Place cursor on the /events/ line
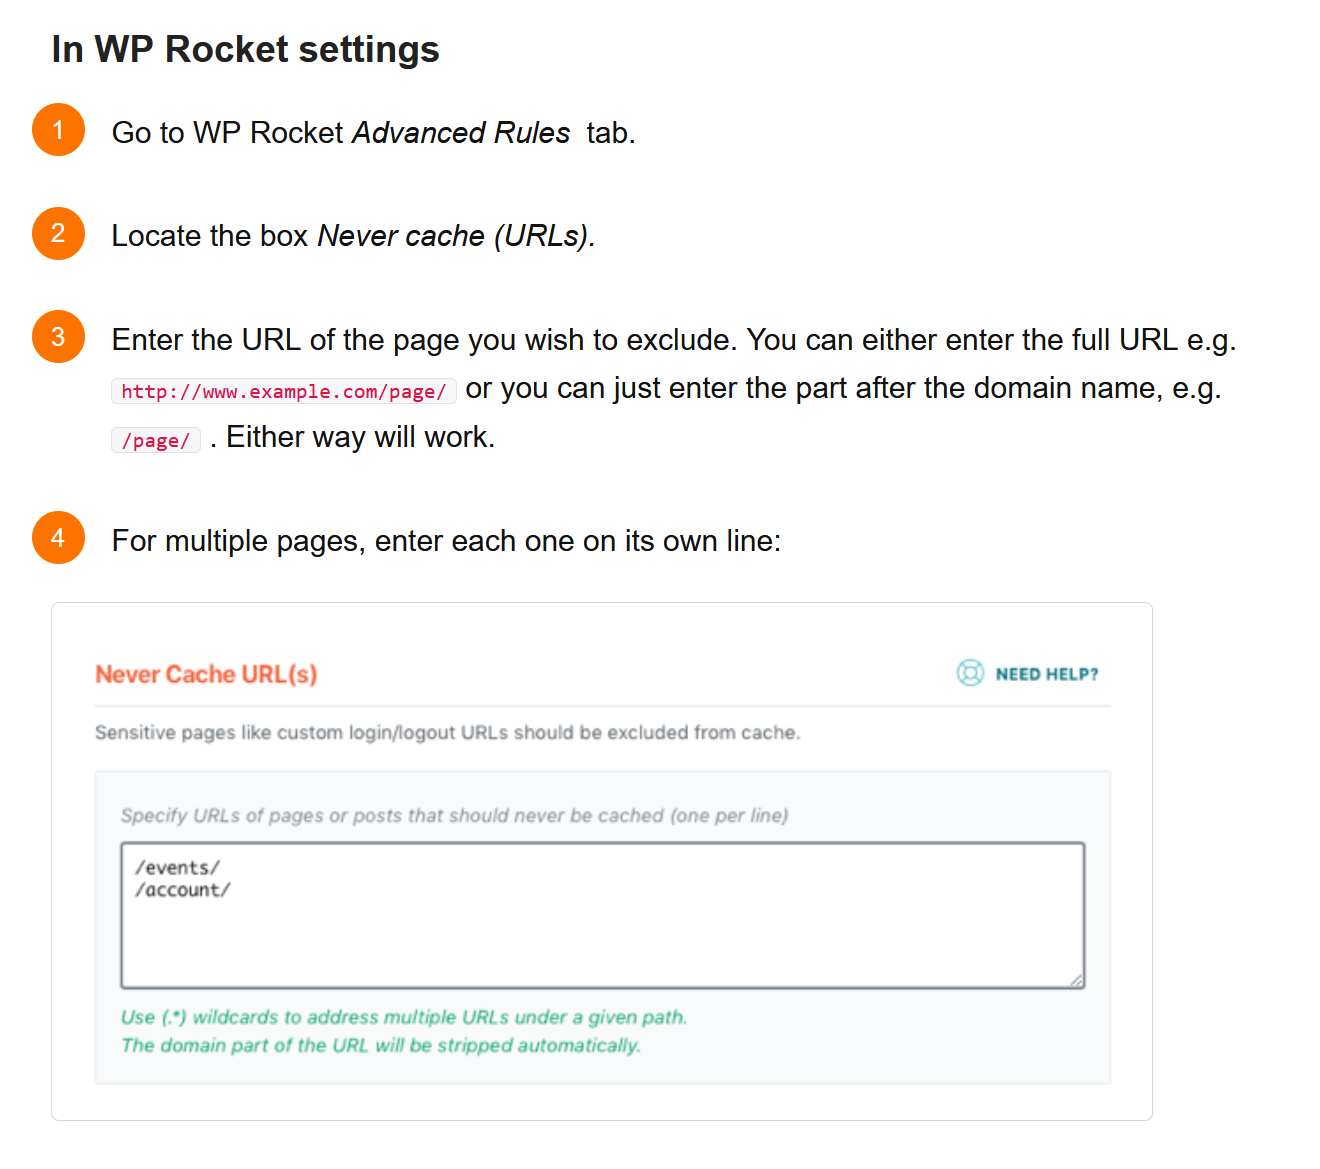Image resolution: width=1320 pixels, height=1169 pixels. pyautogui.click(x=178, y=867)
